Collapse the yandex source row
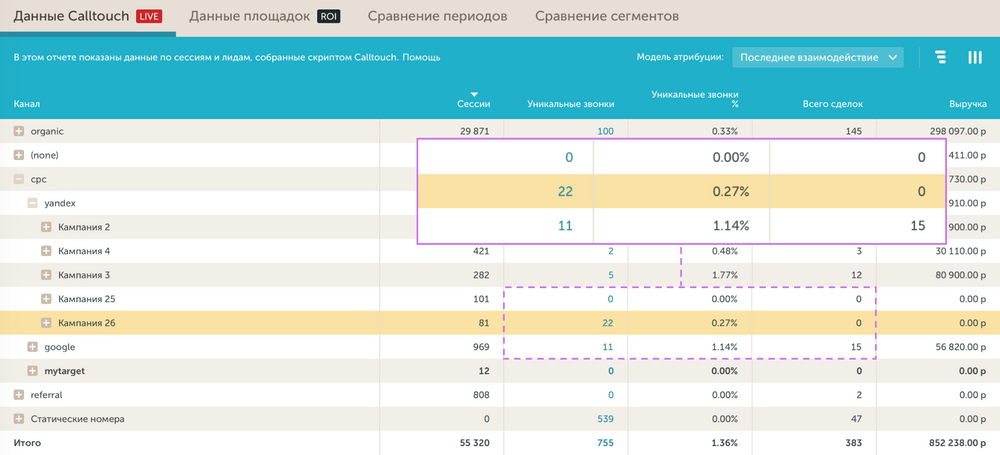Image resolution: width=1000 pixels, height=455 pixels. pyautogui.click(x=33, y=203)
